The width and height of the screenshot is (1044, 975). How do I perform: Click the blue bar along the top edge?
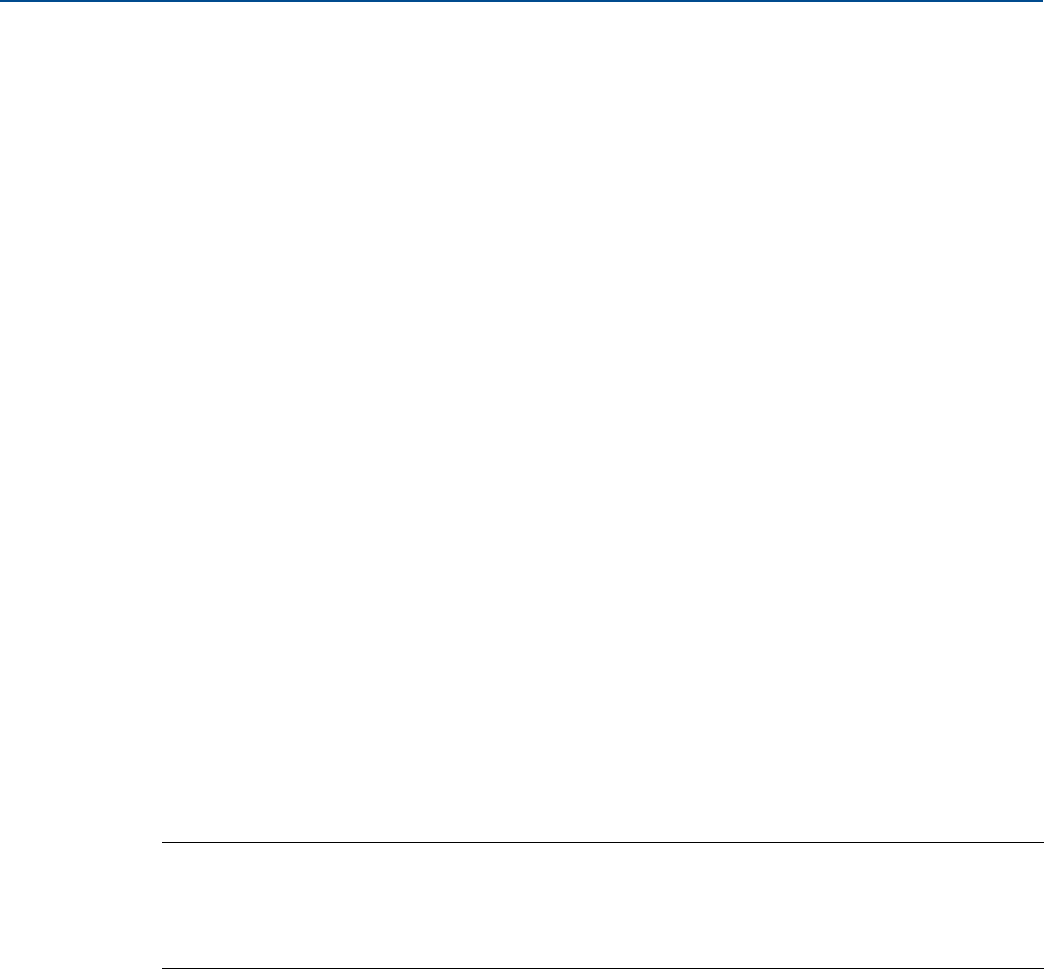click(x=522, y=1)
